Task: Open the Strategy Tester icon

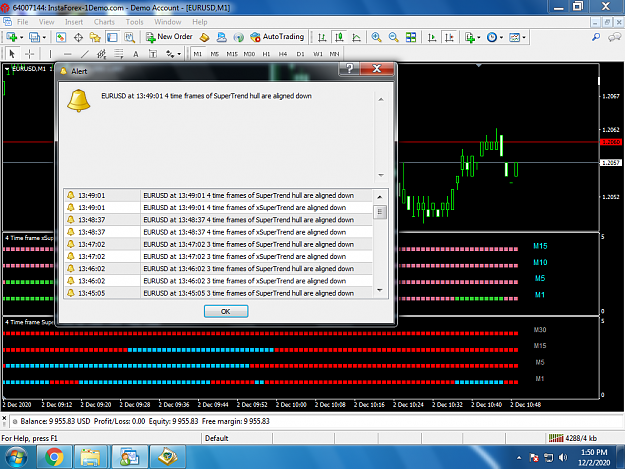Action: pos(129,37)
